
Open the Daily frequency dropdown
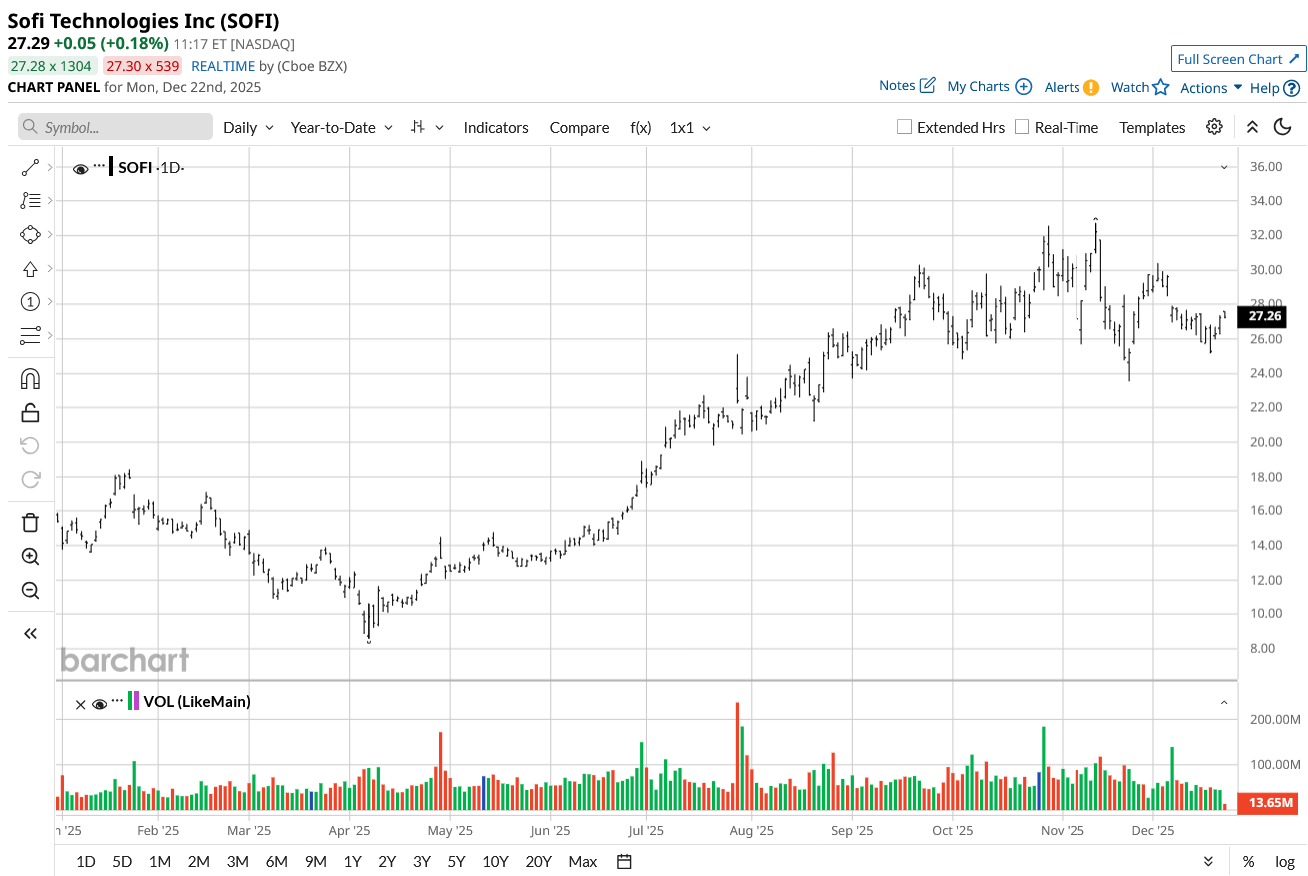pos(248,127)
